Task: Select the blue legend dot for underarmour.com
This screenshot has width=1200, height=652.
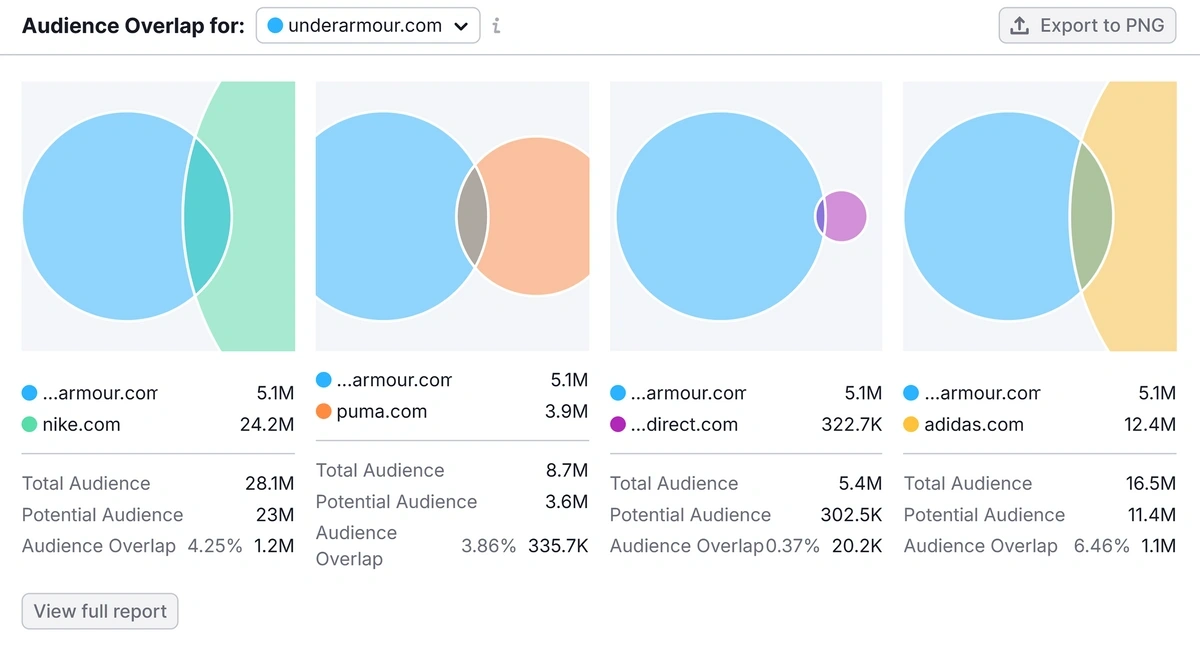Action: pos(27,393)
